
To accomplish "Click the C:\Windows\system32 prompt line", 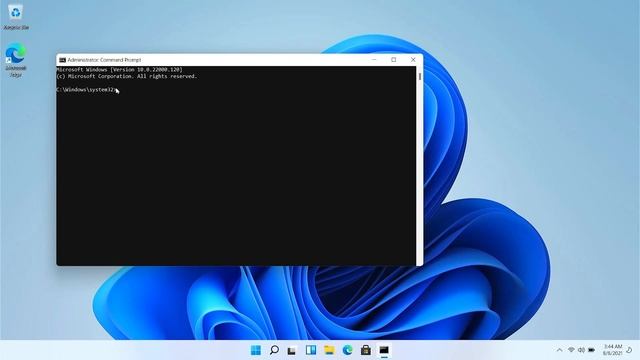I will click(87, 90).
